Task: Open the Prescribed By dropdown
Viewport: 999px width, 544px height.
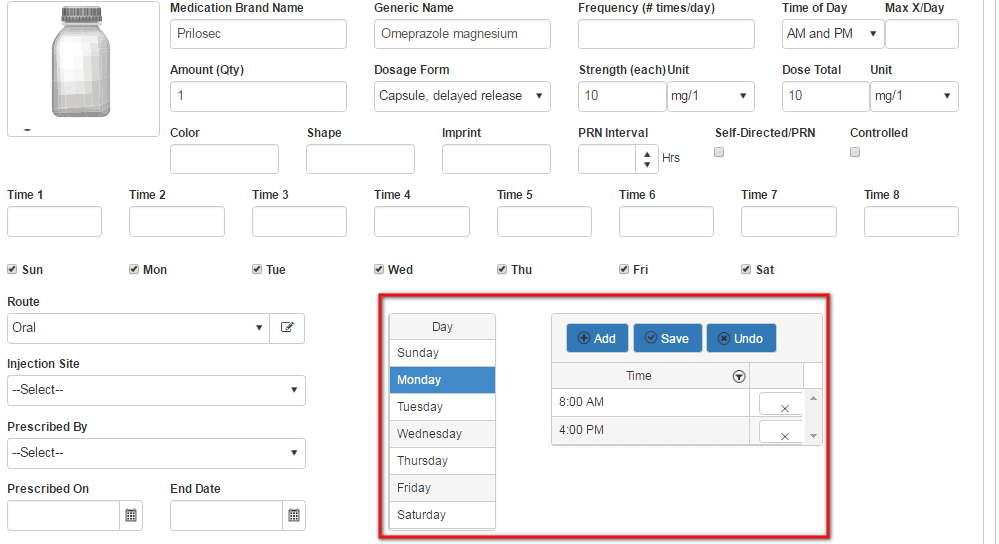Action: tap(156, 453)
